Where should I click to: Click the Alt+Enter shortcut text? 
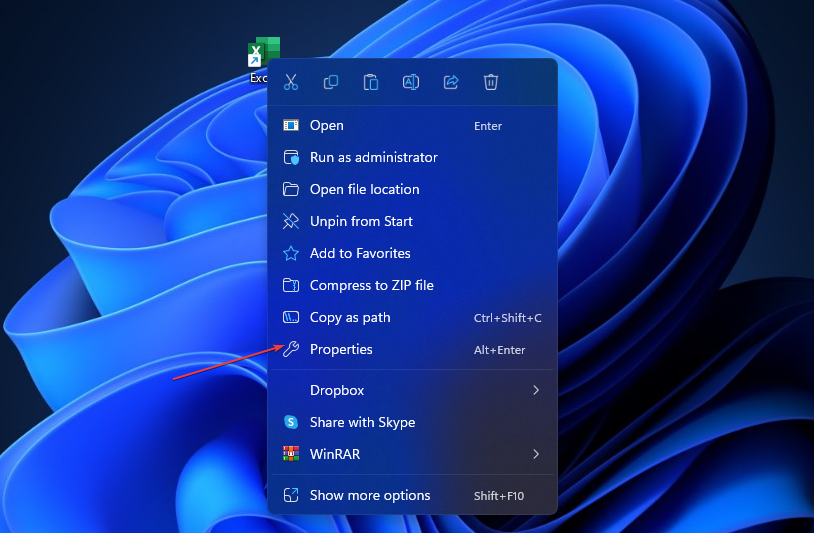(x=499, y=350)
